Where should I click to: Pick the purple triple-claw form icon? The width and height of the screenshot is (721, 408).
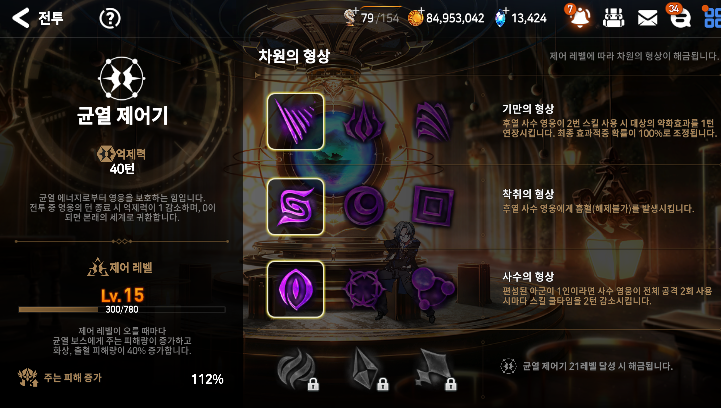pos(432,121)
